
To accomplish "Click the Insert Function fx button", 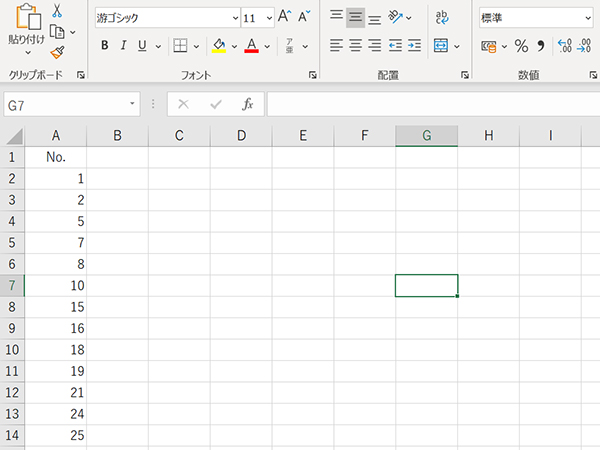I will (x=248, y=104).
